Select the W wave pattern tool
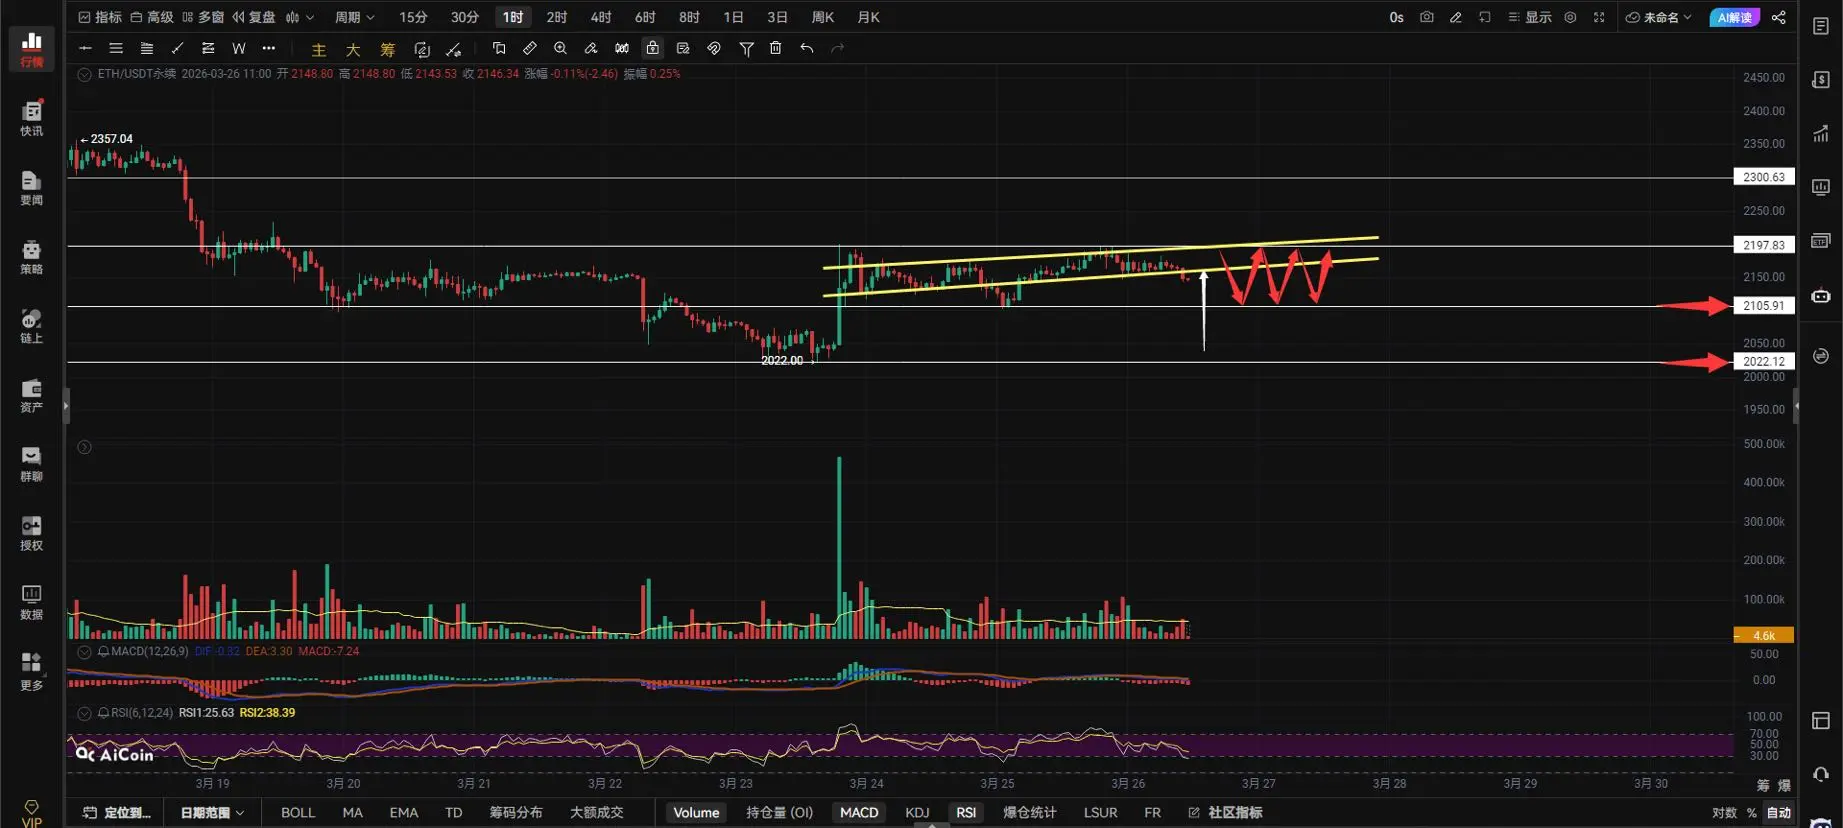The width and height of the screenshot is (1843, 828). click(238, 48)
